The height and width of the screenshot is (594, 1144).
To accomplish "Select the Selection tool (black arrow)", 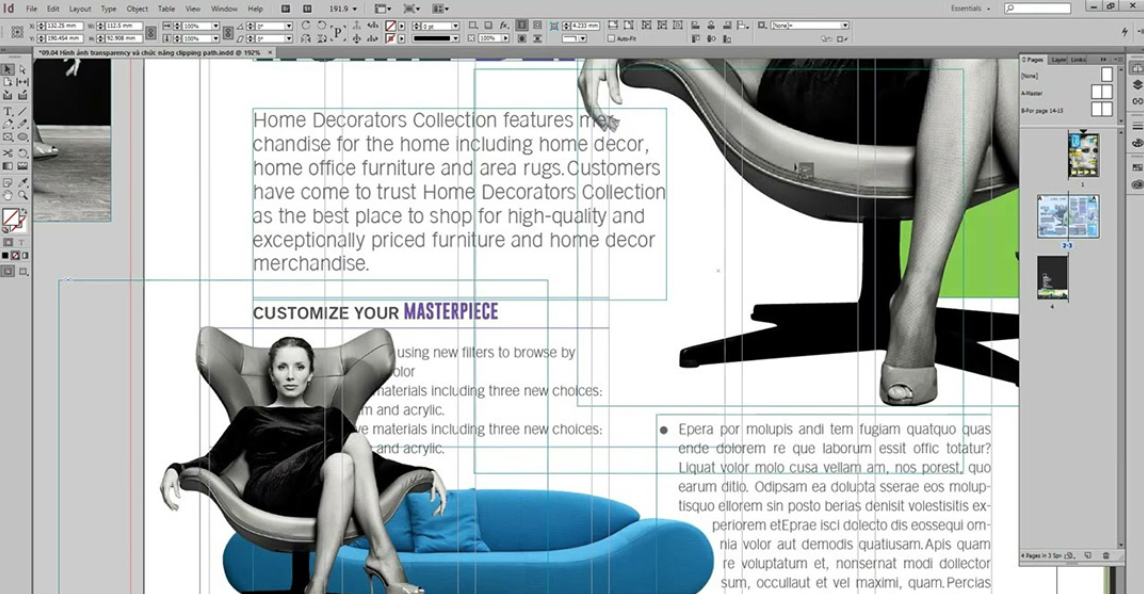I will pos(7,69).
